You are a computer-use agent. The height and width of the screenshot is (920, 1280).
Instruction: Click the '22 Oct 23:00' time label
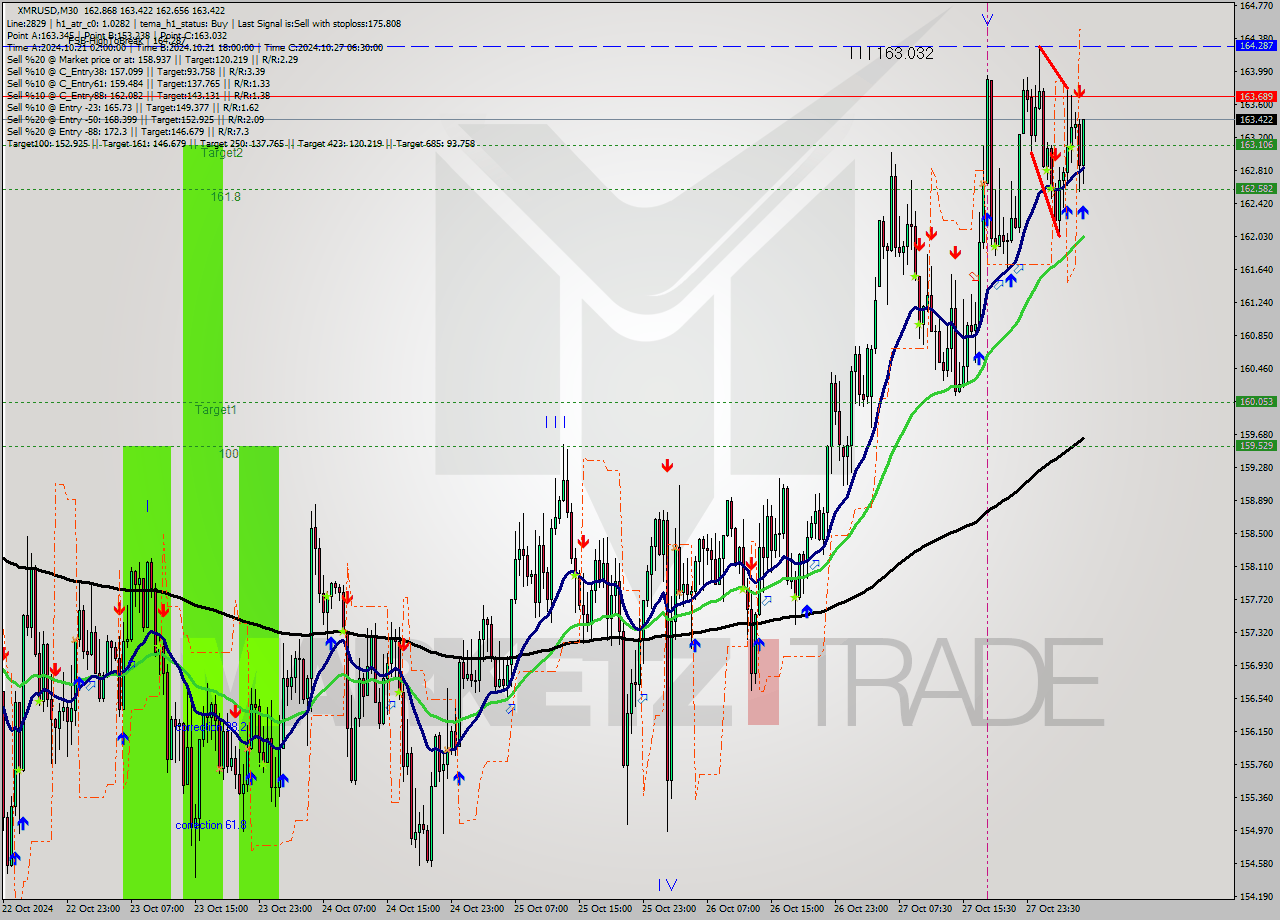click(93, 909)
